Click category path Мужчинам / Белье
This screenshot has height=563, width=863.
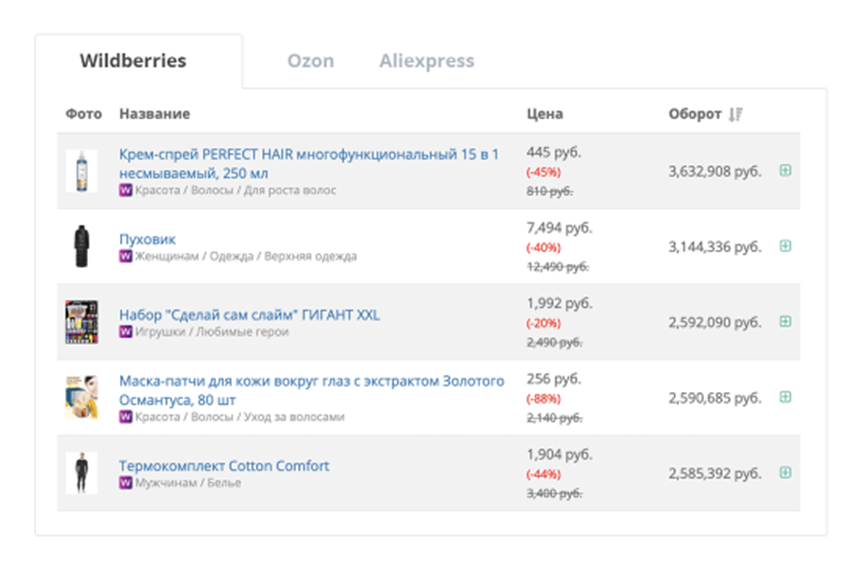[x=188, y=483]
